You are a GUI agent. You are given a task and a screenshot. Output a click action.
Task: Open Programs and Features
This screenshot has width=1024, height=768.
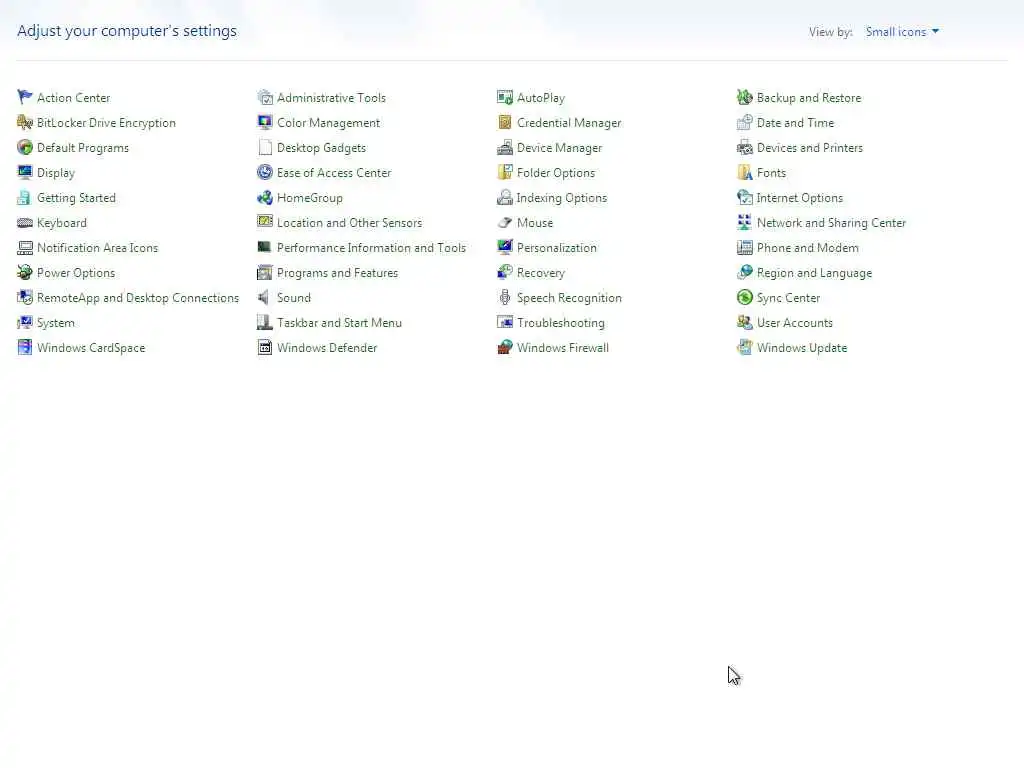(x=338, y=273)
